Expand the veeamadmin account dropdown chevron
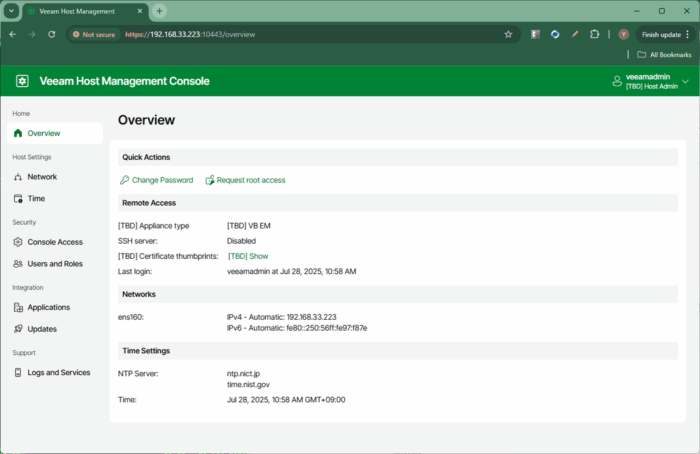Viewport: 700px width, 454px height. point(685,81)
